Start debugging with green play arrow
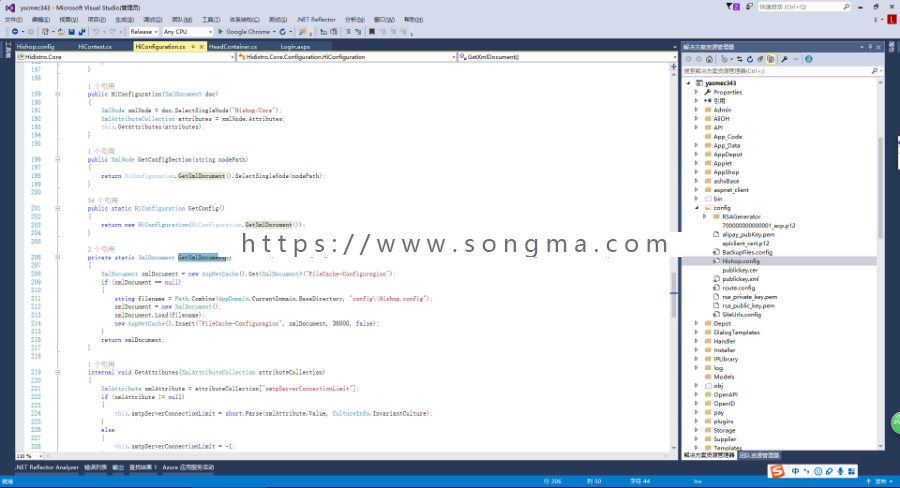 [x=220, y=32]
